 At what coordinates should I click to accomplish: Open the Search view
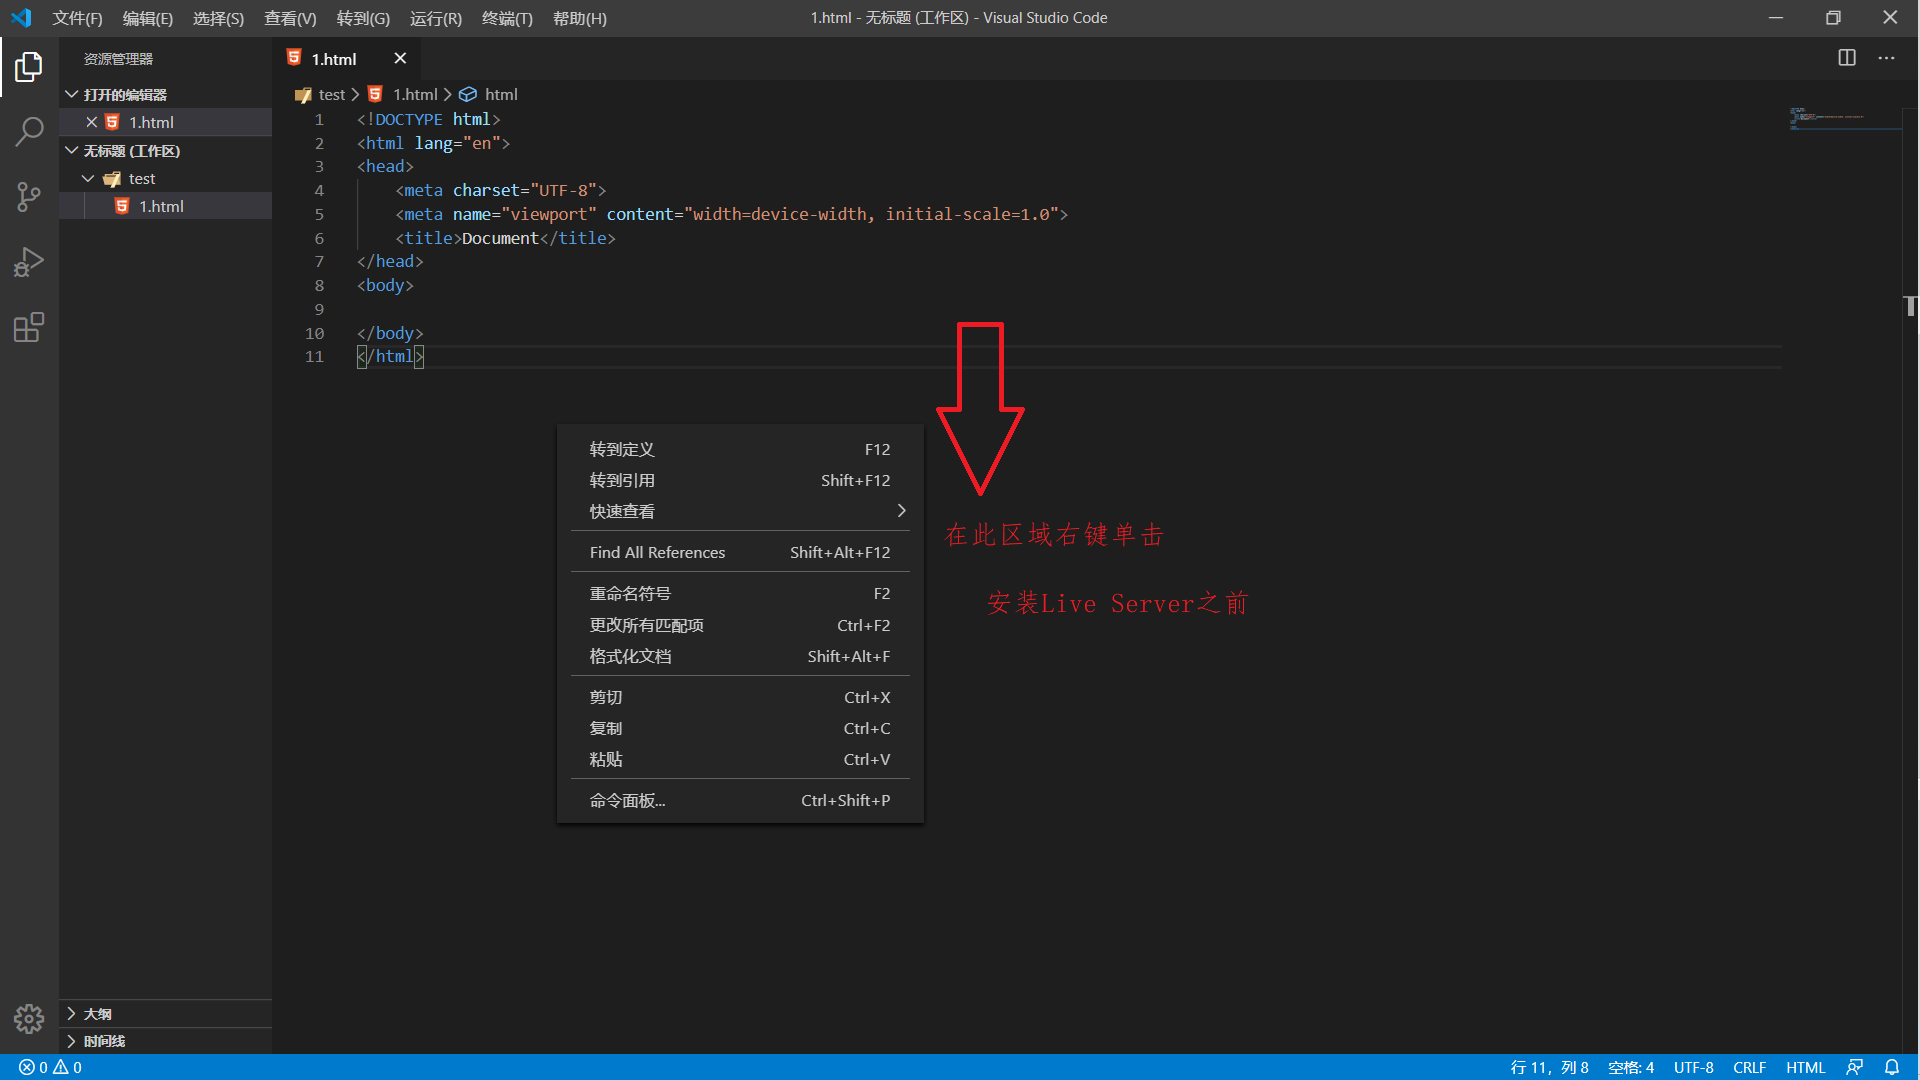point(29,131)
